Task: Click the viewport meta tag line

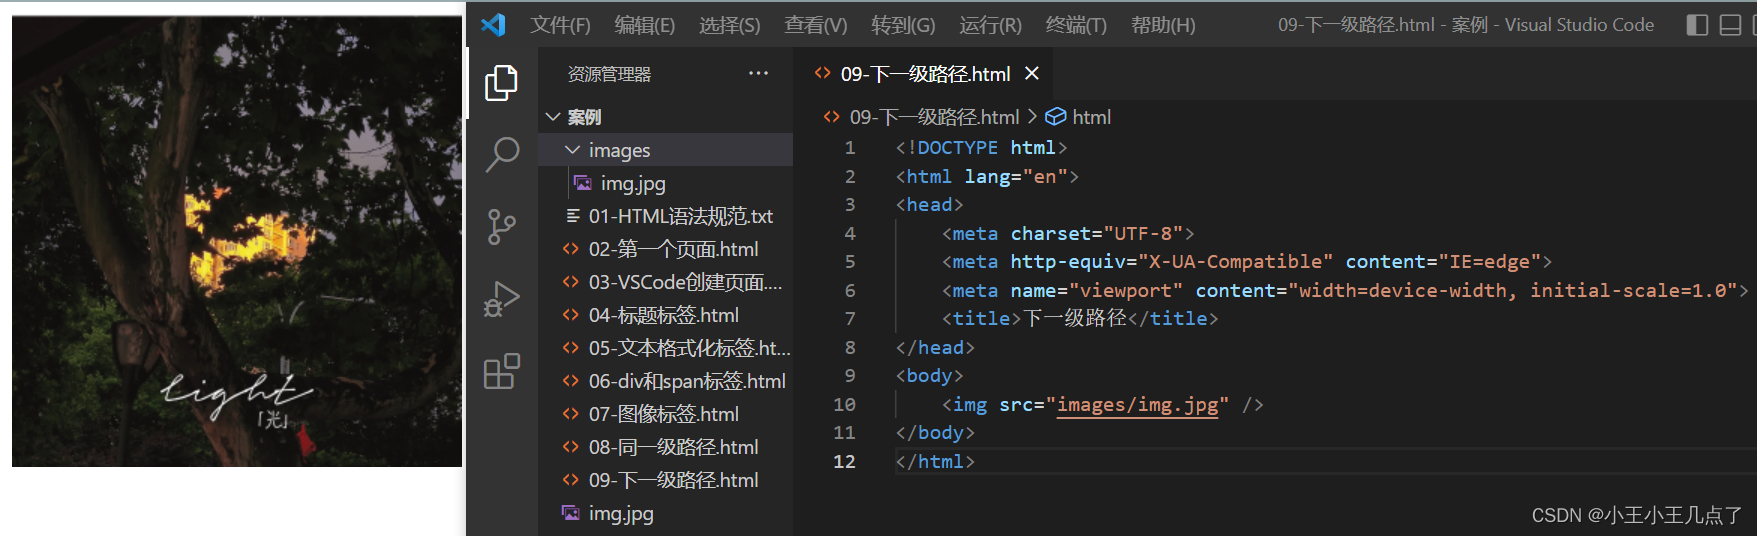Action: tap(1345, 291)
